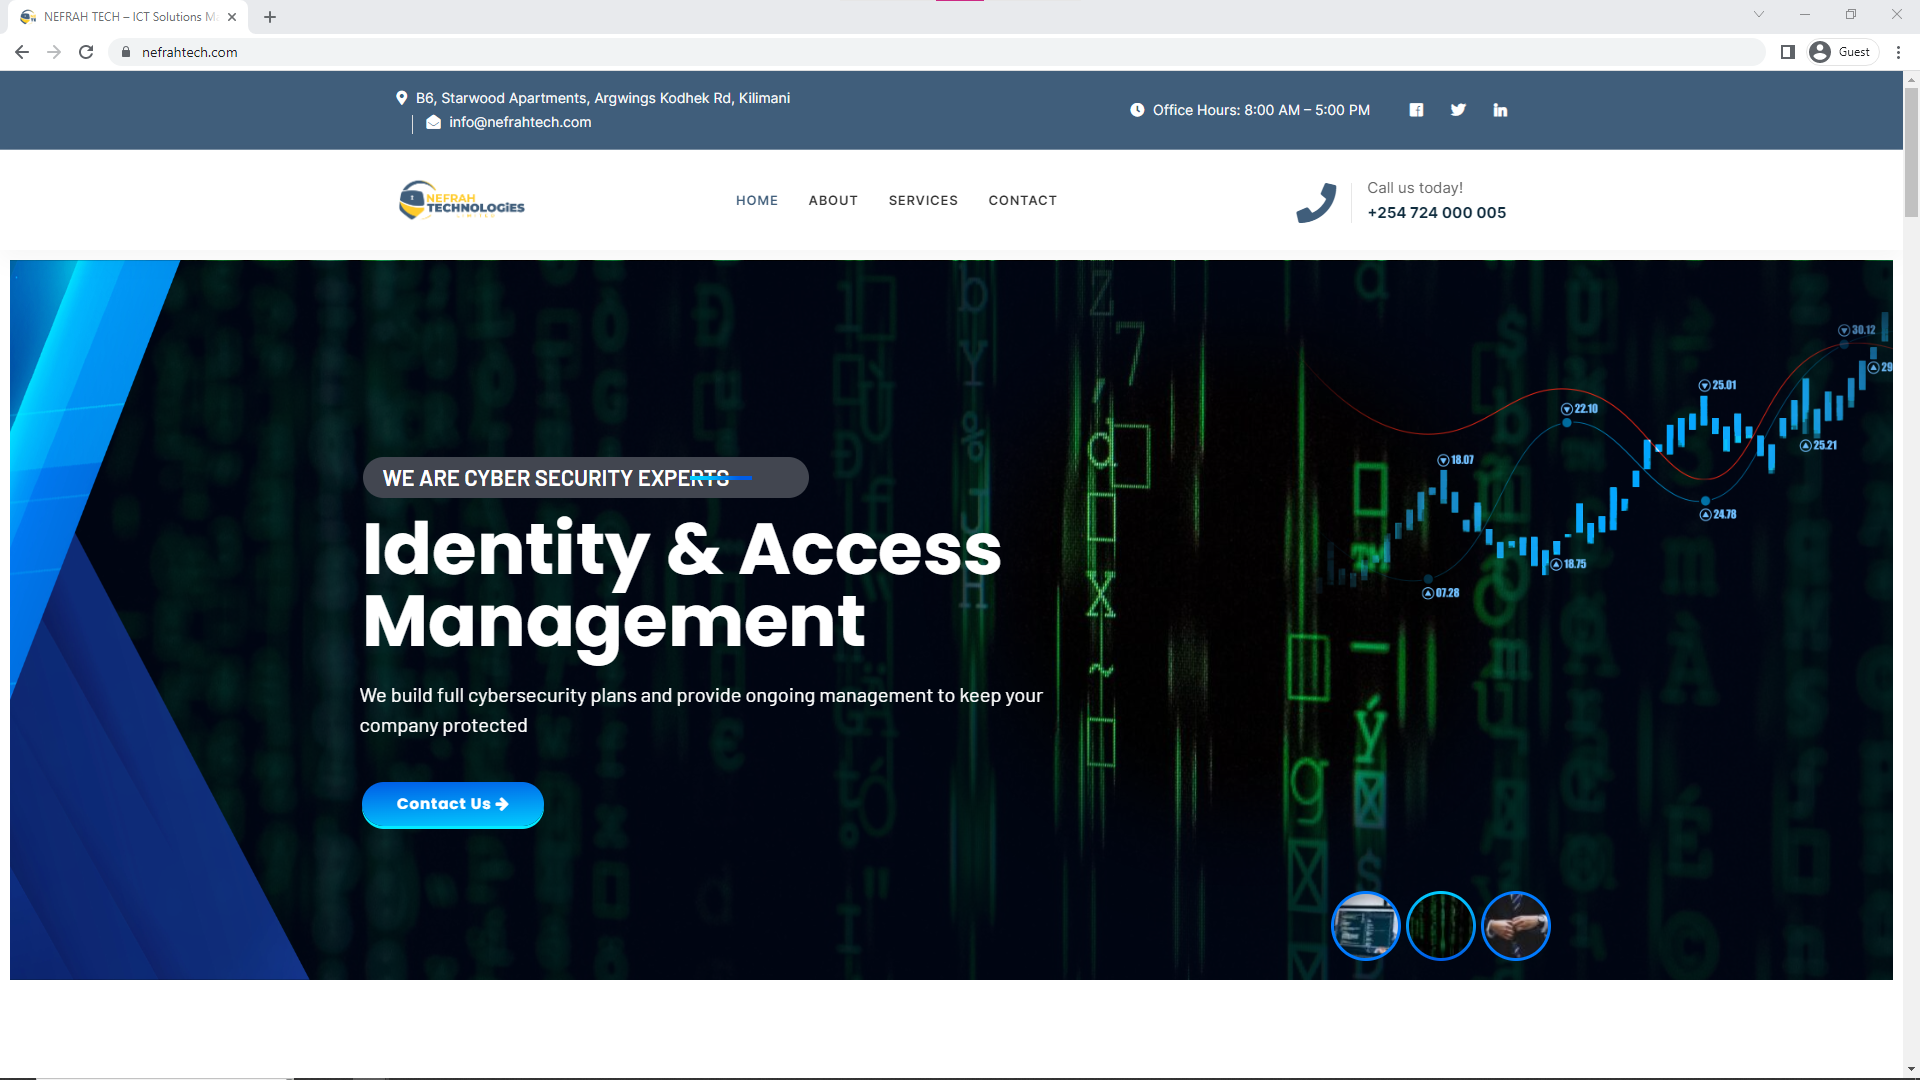Click the Contact Us button

pyautogui.click(x=452, y=804)
